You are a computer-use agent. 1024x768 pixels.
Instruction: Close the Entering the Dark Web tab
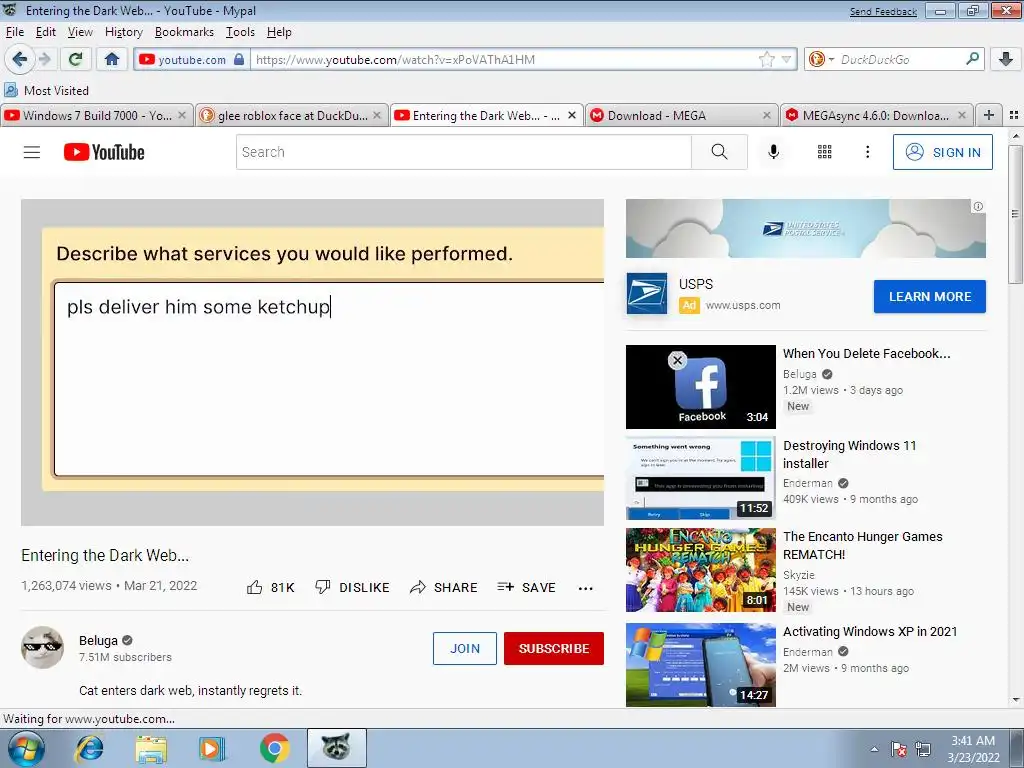572,115
